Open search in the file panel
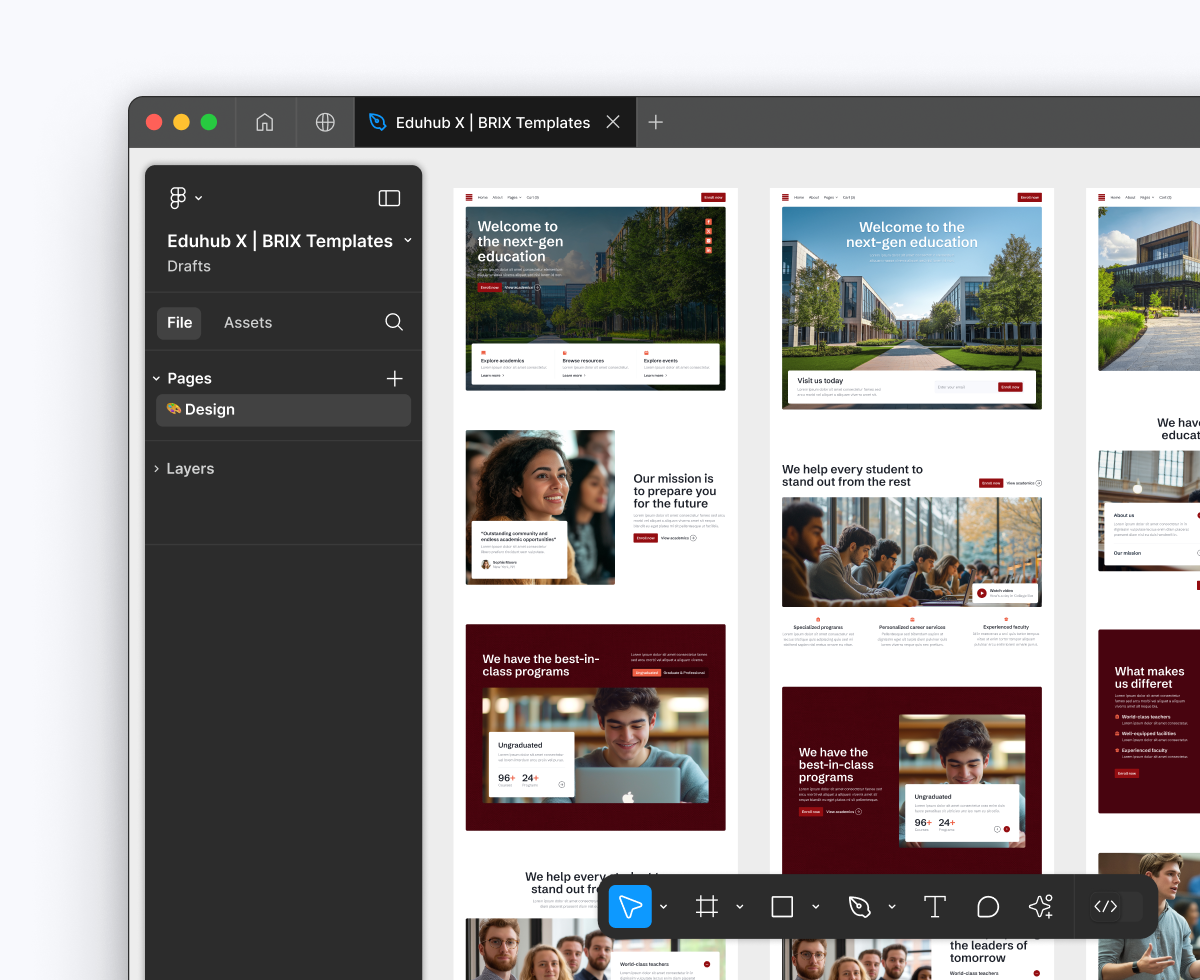This screenshot has height=980, width=1200. (x=393, y=322)
